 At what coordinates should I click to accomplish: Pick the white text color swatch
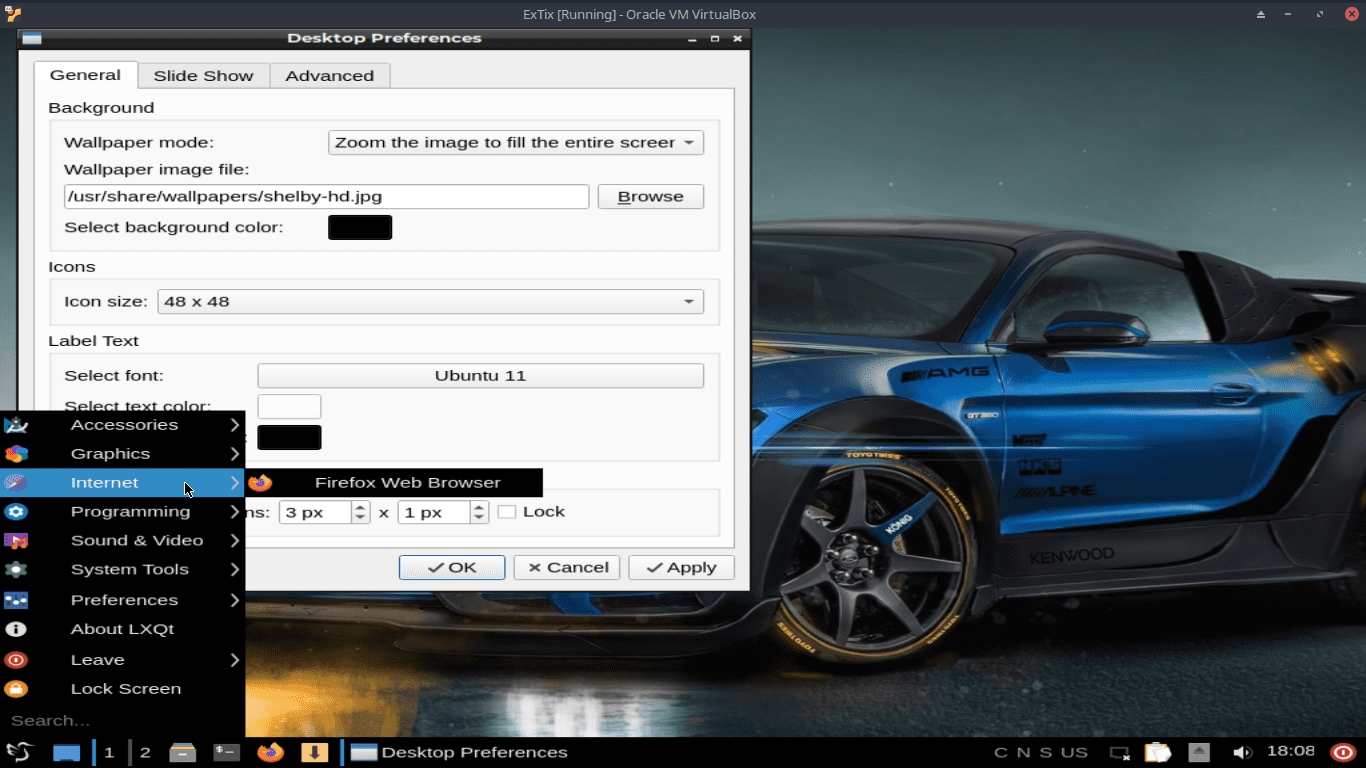coord(289,406)
